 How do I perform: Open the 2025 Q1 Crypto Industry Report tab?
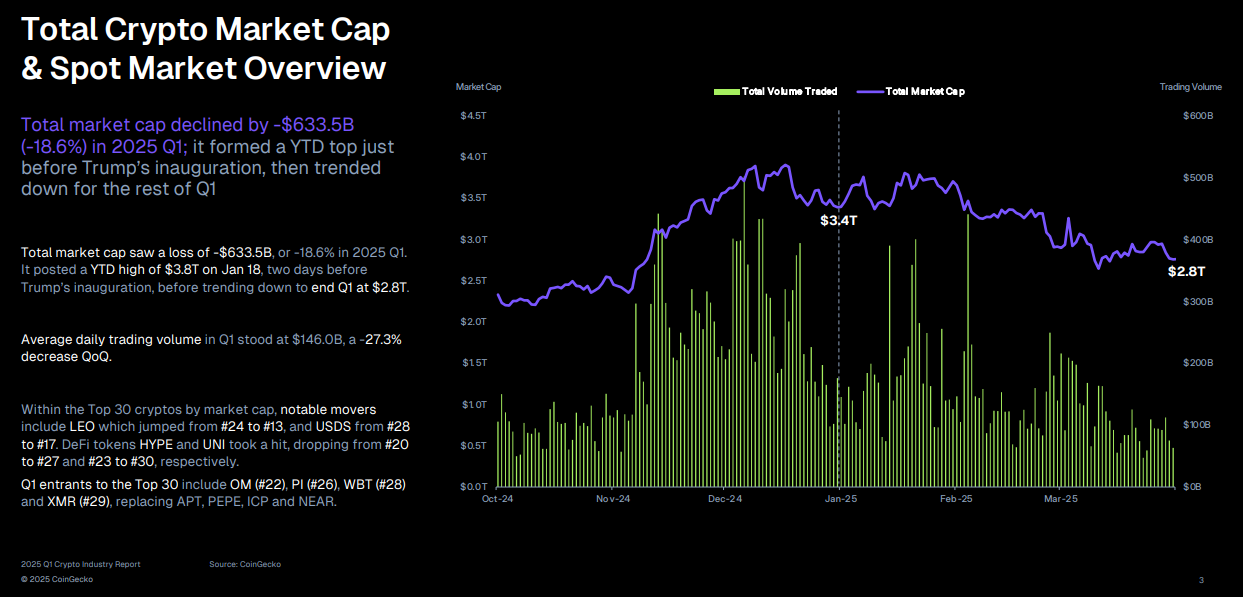pyautogui.click(x=80, y=564)
